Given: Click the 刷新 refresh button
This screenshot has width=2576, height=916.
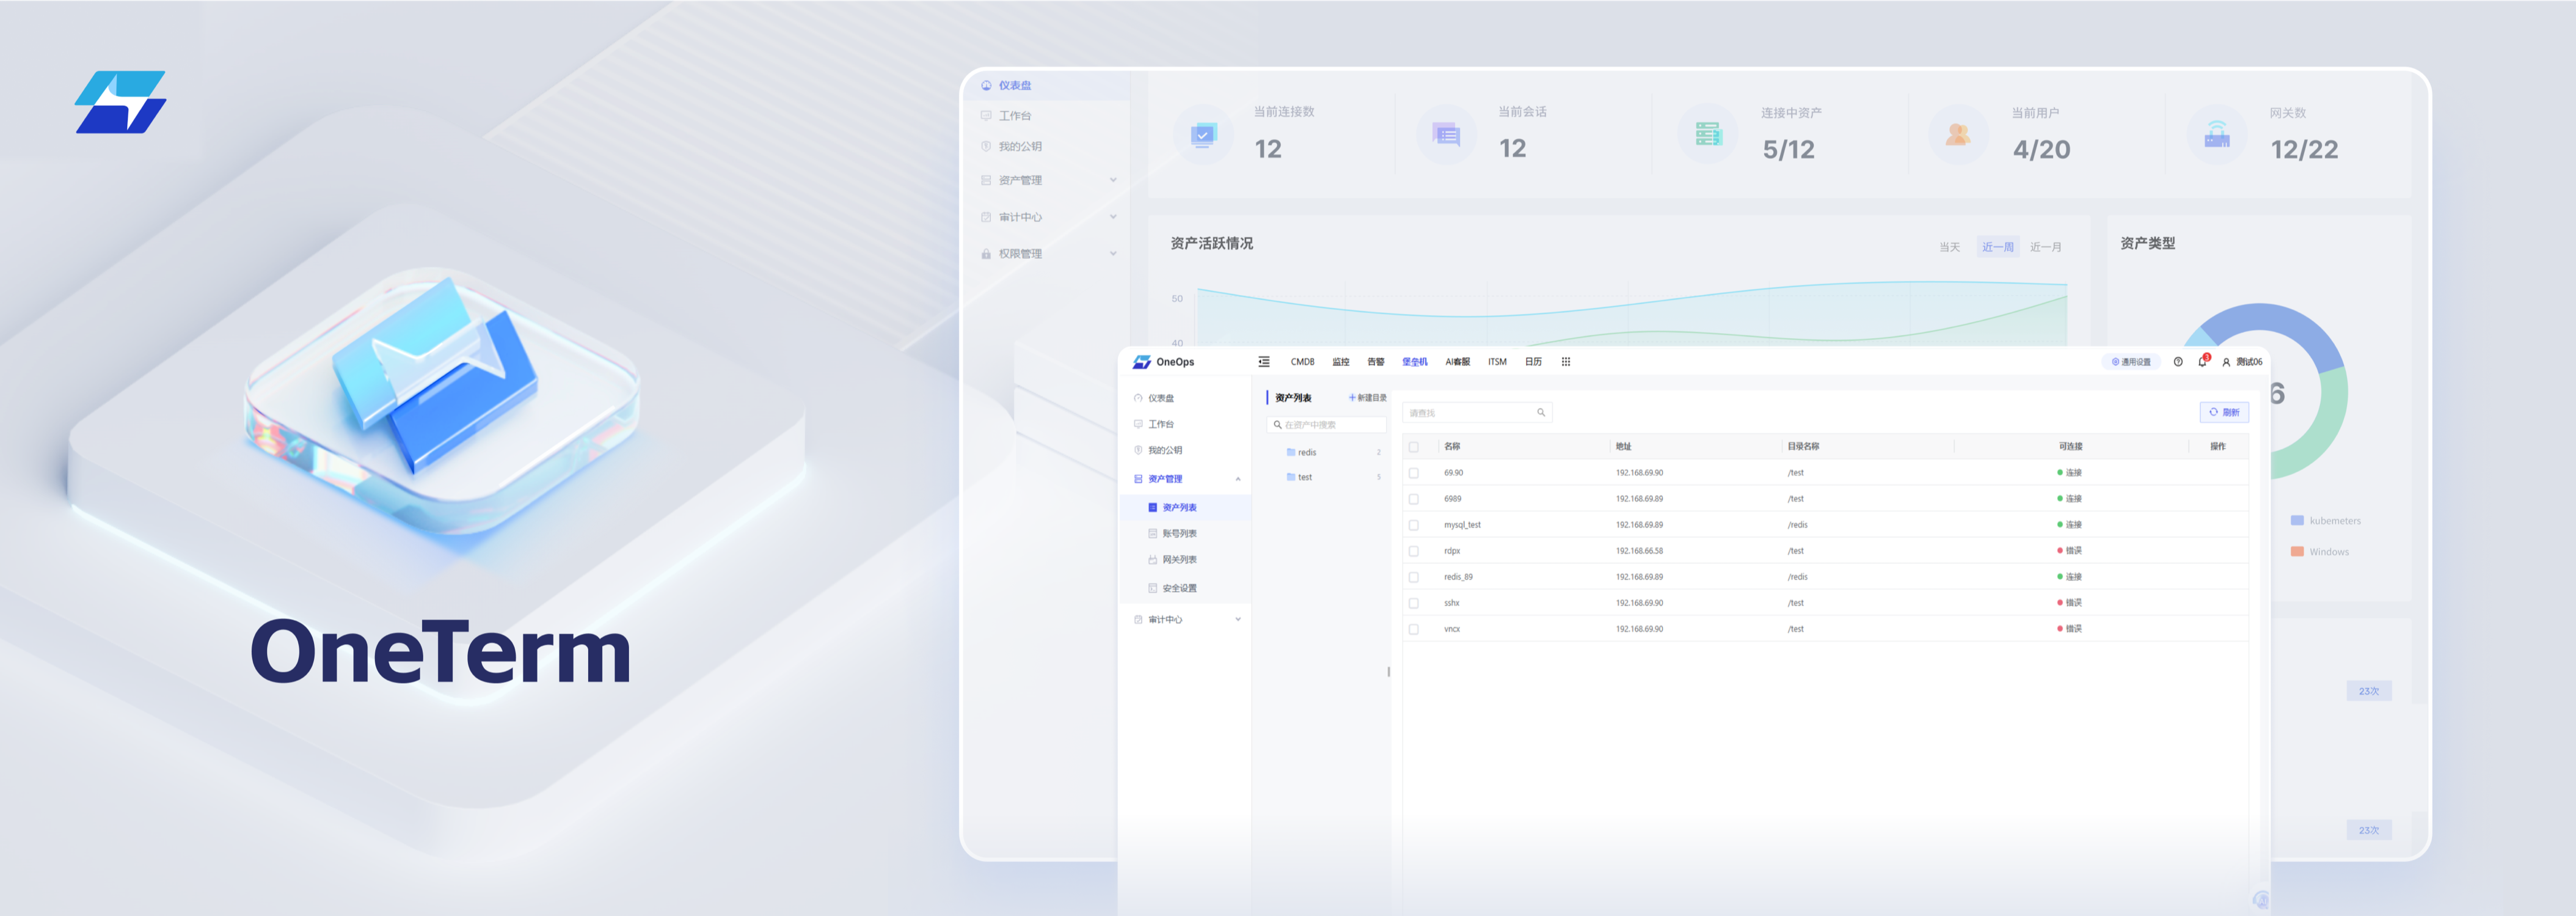Looking at the screenshot, I should pos(2224,412).
